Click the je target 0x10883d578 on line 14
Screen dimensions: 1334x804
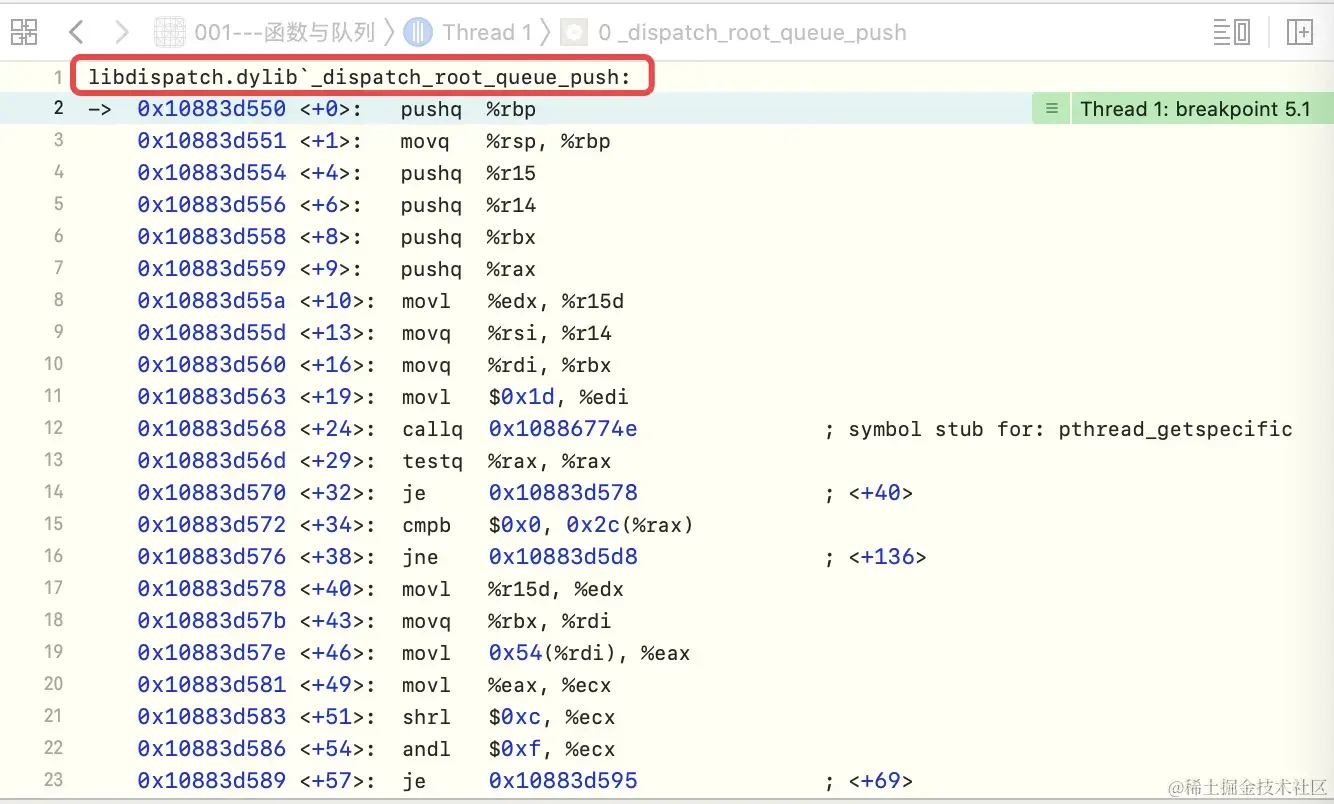click(x=563, y=493)
